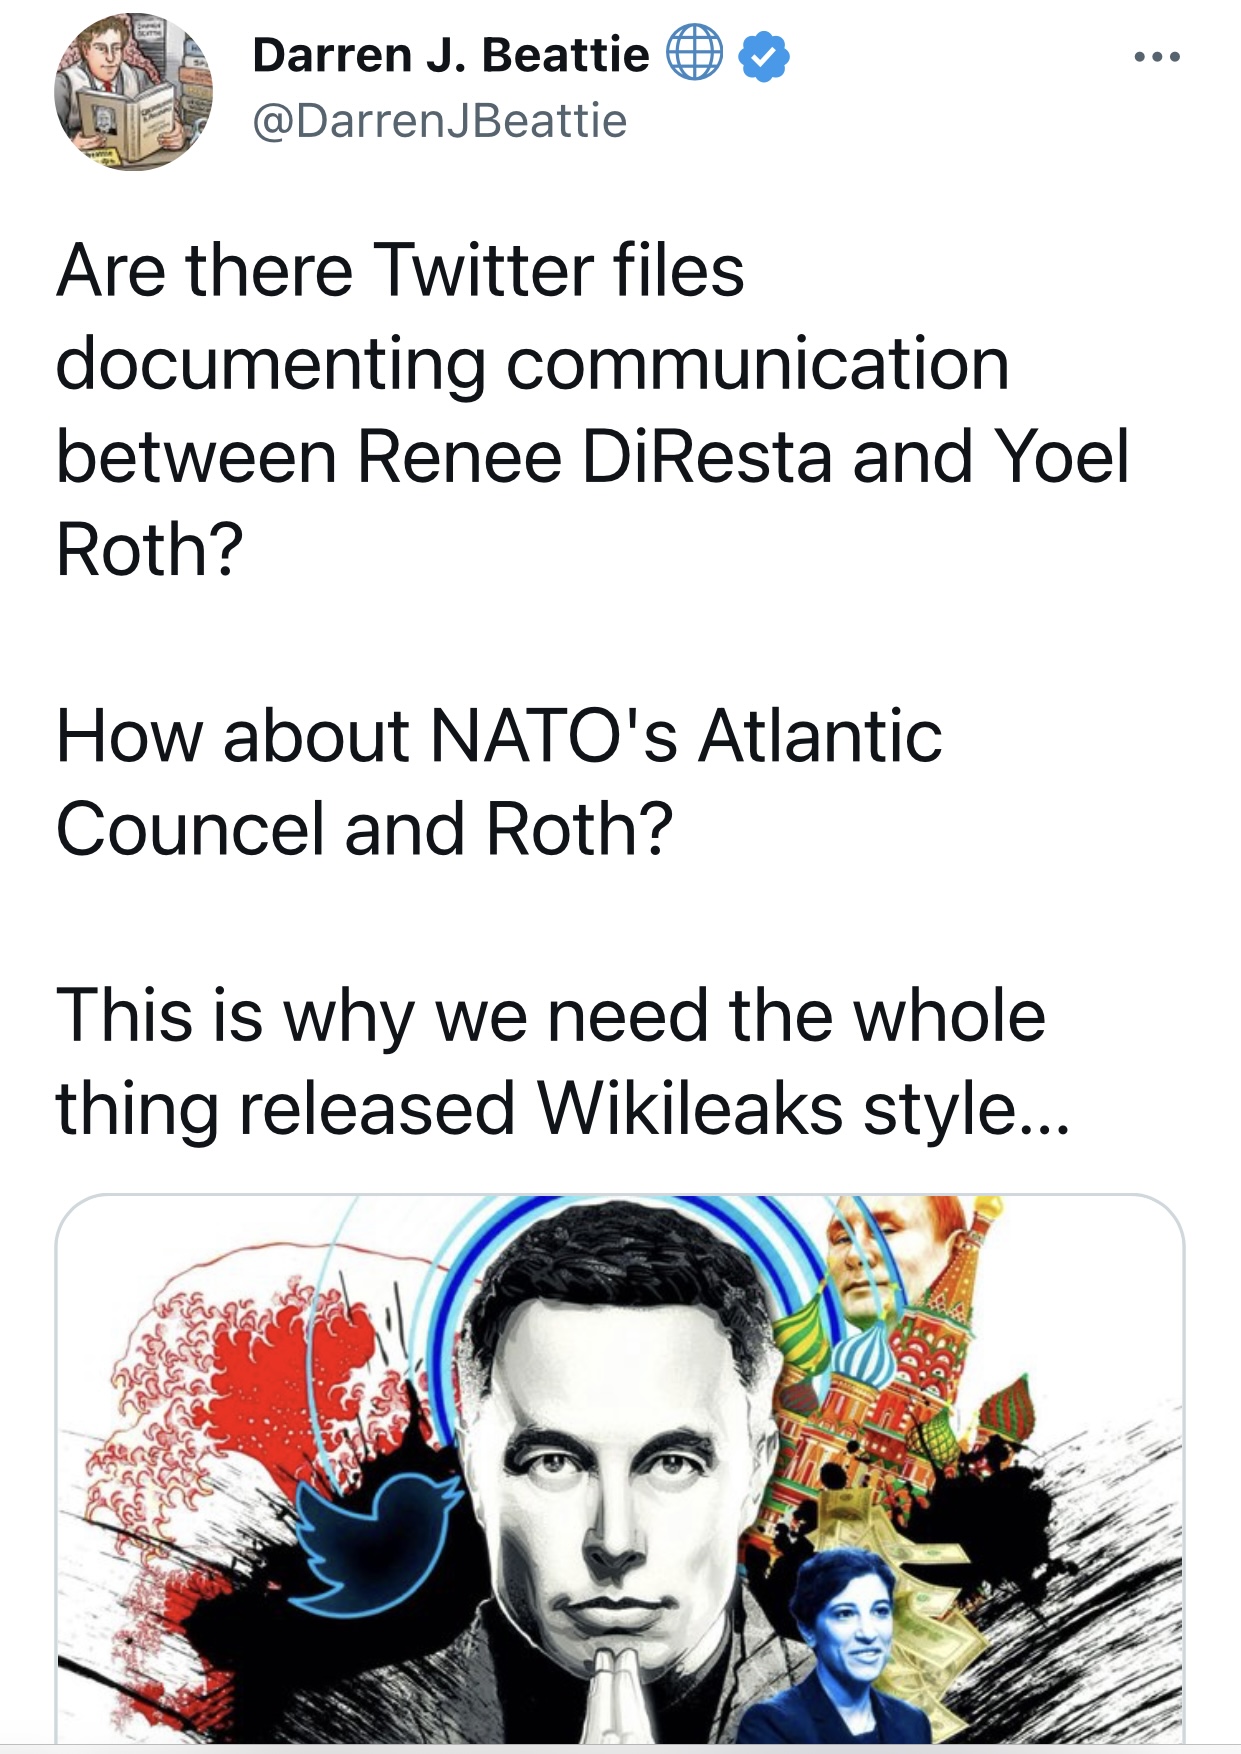The image size is (1241, 1754).
Task: Click the globe icon beside the name
Action: (694, 54)
